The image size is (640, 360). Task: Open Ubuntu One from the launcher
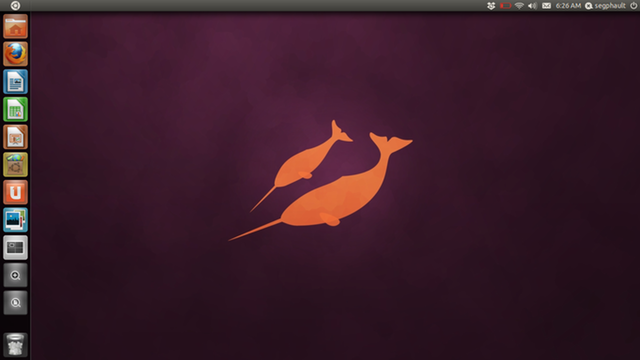tap(16, 192)
